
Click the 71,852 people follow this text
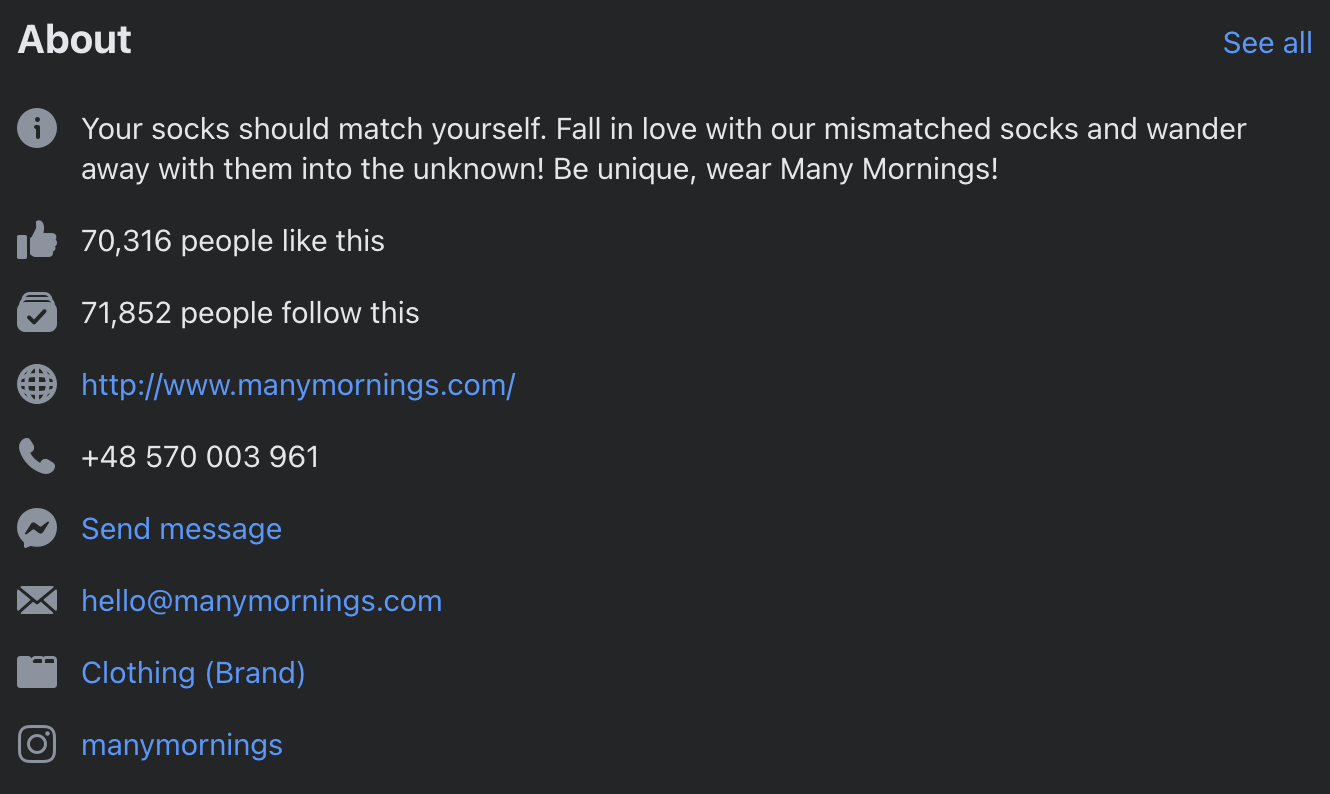pyautogui.click(x=250, y=313)
